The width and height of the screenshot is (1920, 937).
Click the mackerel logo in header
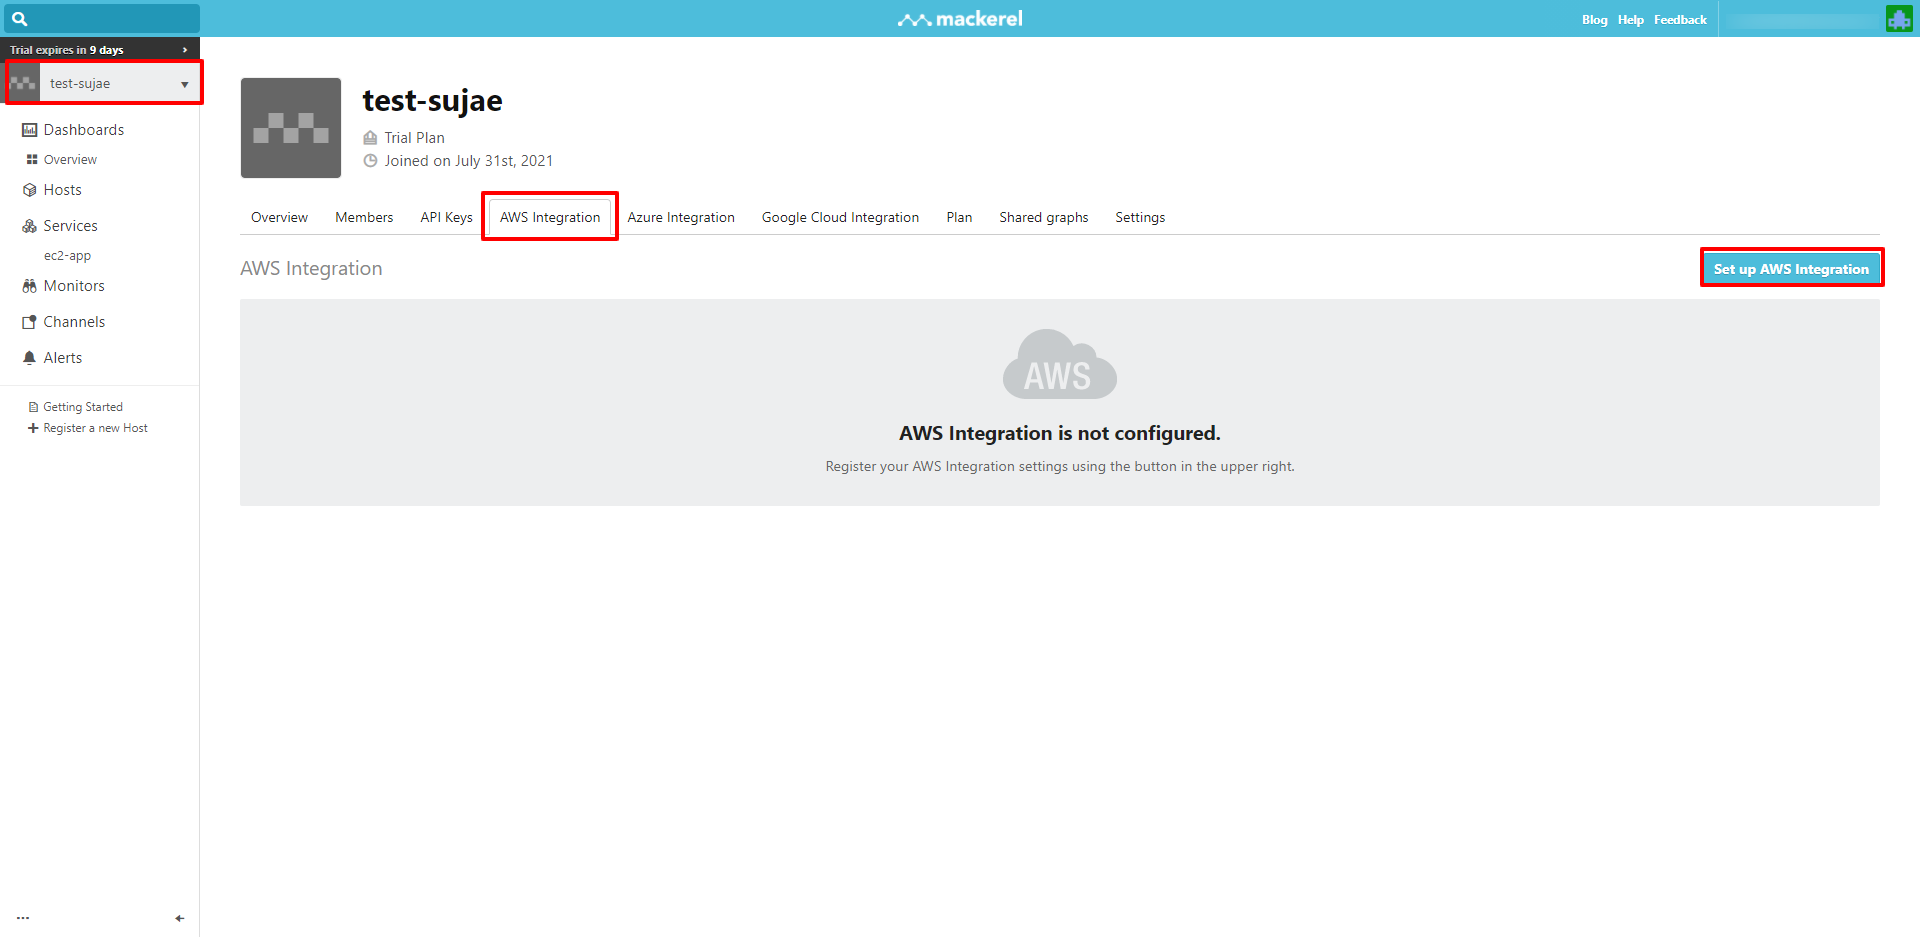(x=960, y=19)
